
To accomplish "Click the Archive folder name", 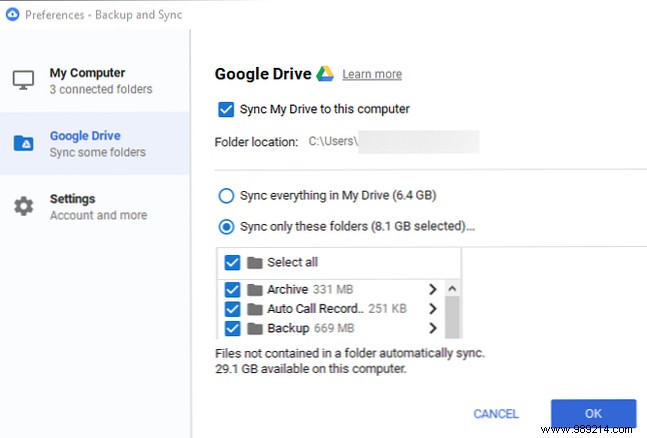I will pos(287,289).
